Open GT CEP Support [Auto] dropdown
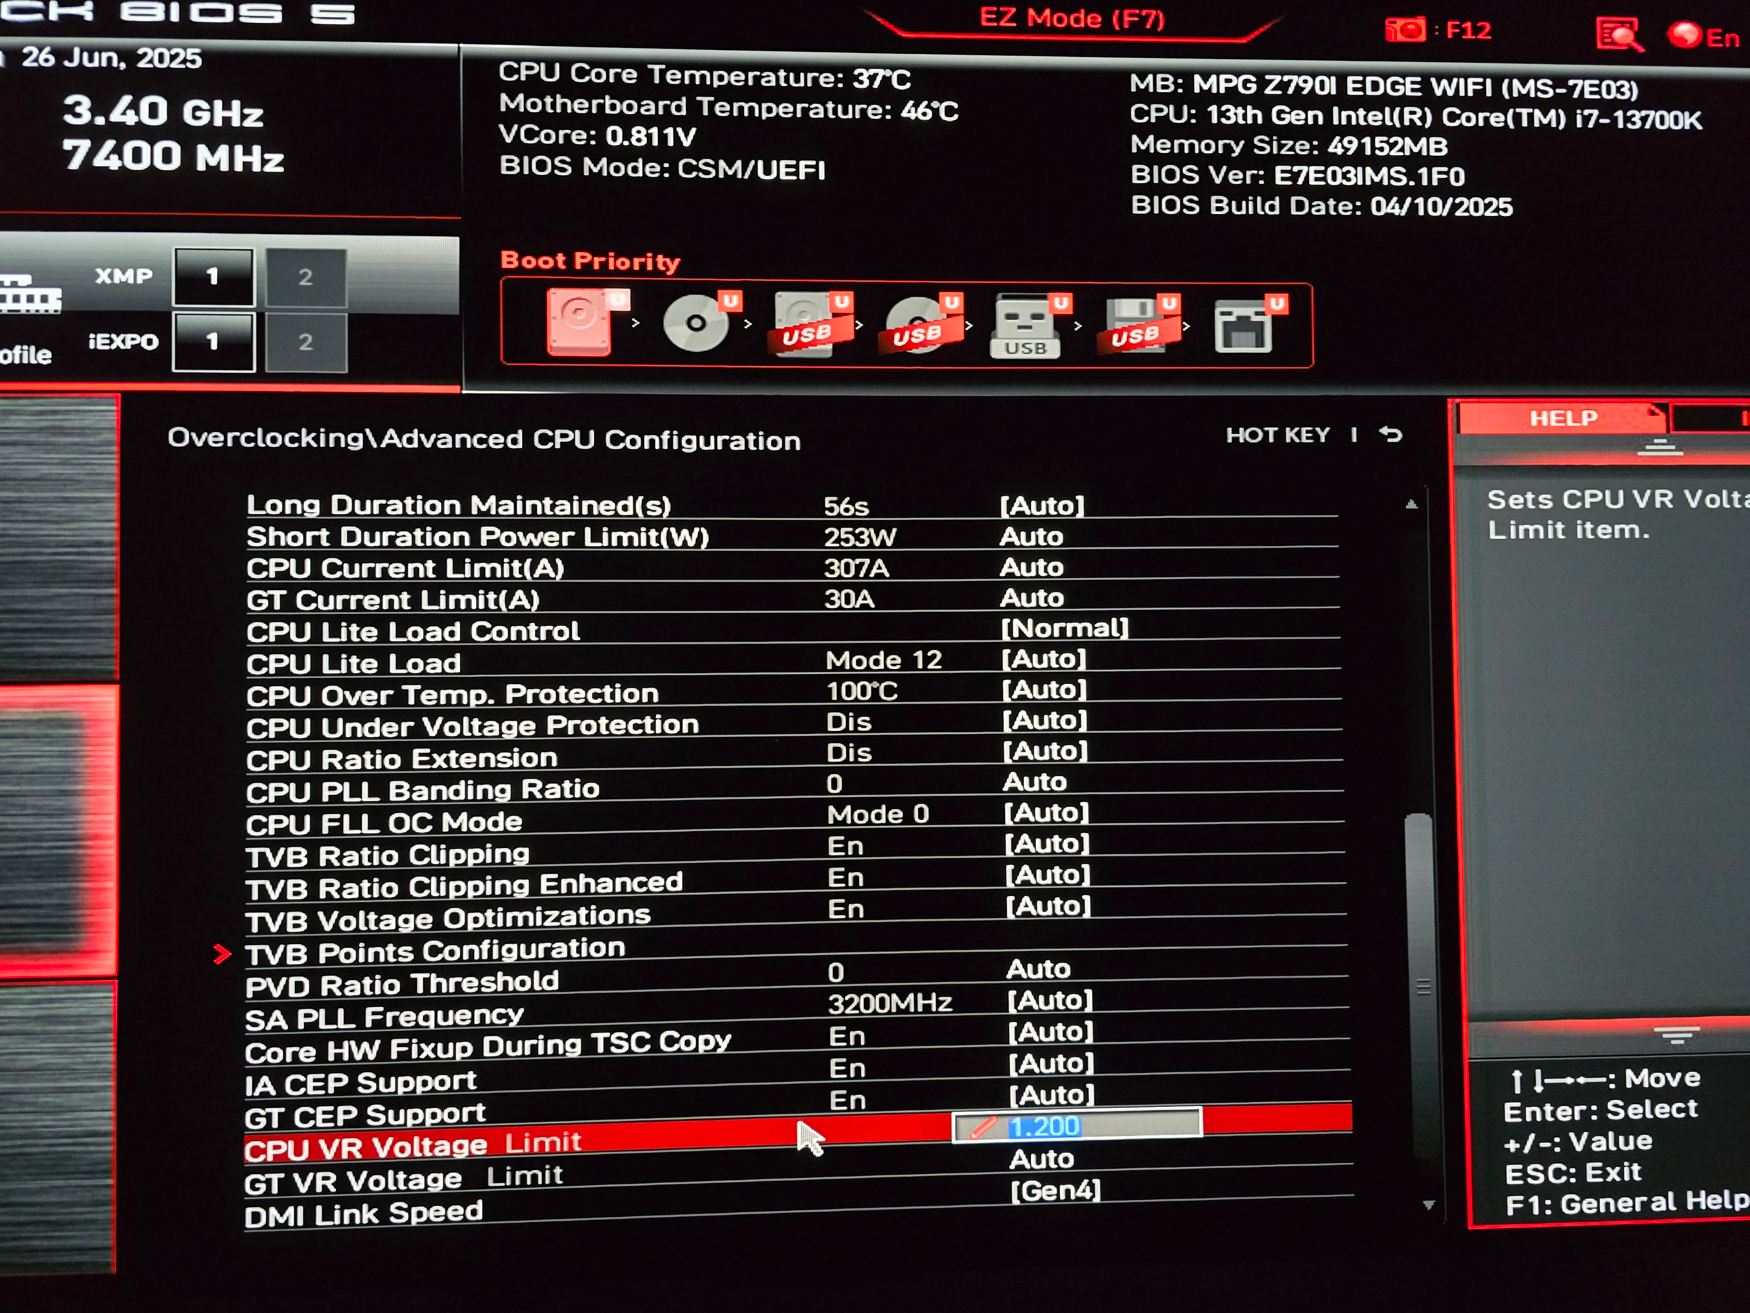1750x1313 pixels. [x=1052, y=1095]
